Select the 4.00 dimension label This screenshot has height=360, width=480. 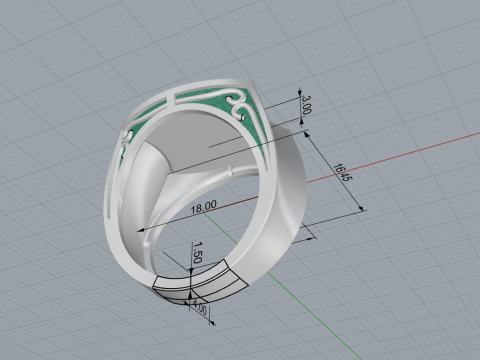pos(200,308)
